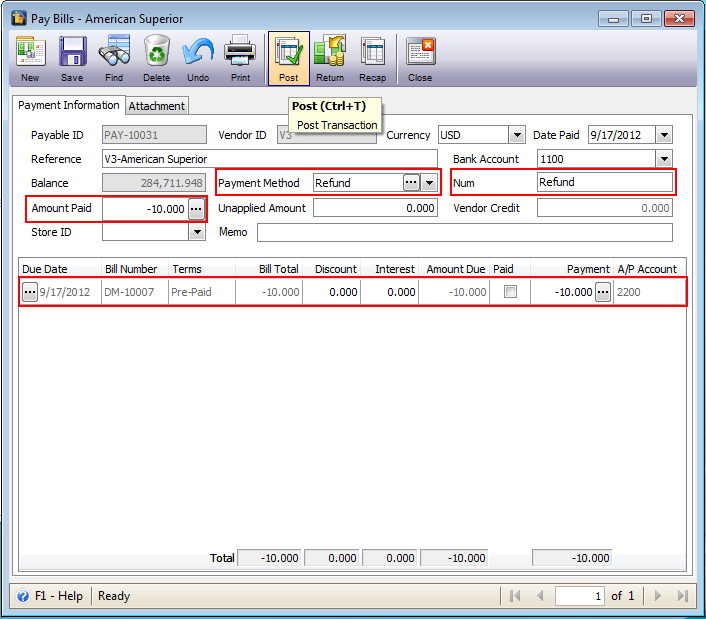Click the Payable ID field PAY-10031
The height and width of the screenshot is (619, 706).
154,135
